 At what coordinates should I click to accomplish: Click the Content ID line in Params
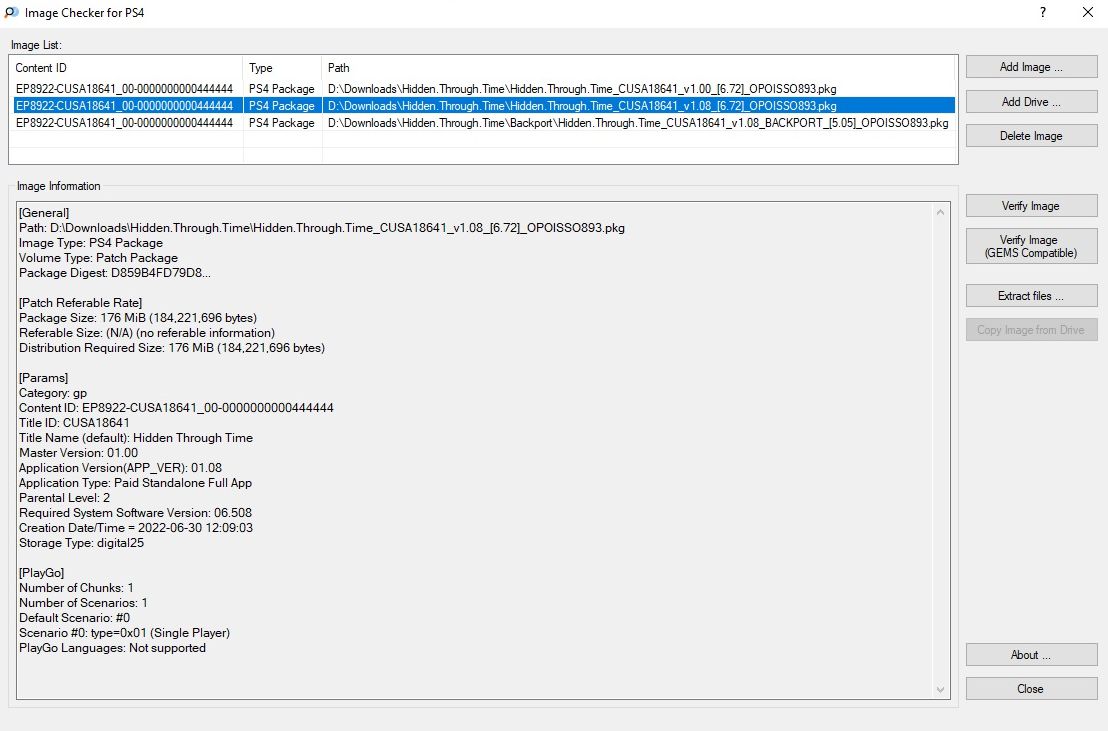pyautogui.click(x=176, y=408)
